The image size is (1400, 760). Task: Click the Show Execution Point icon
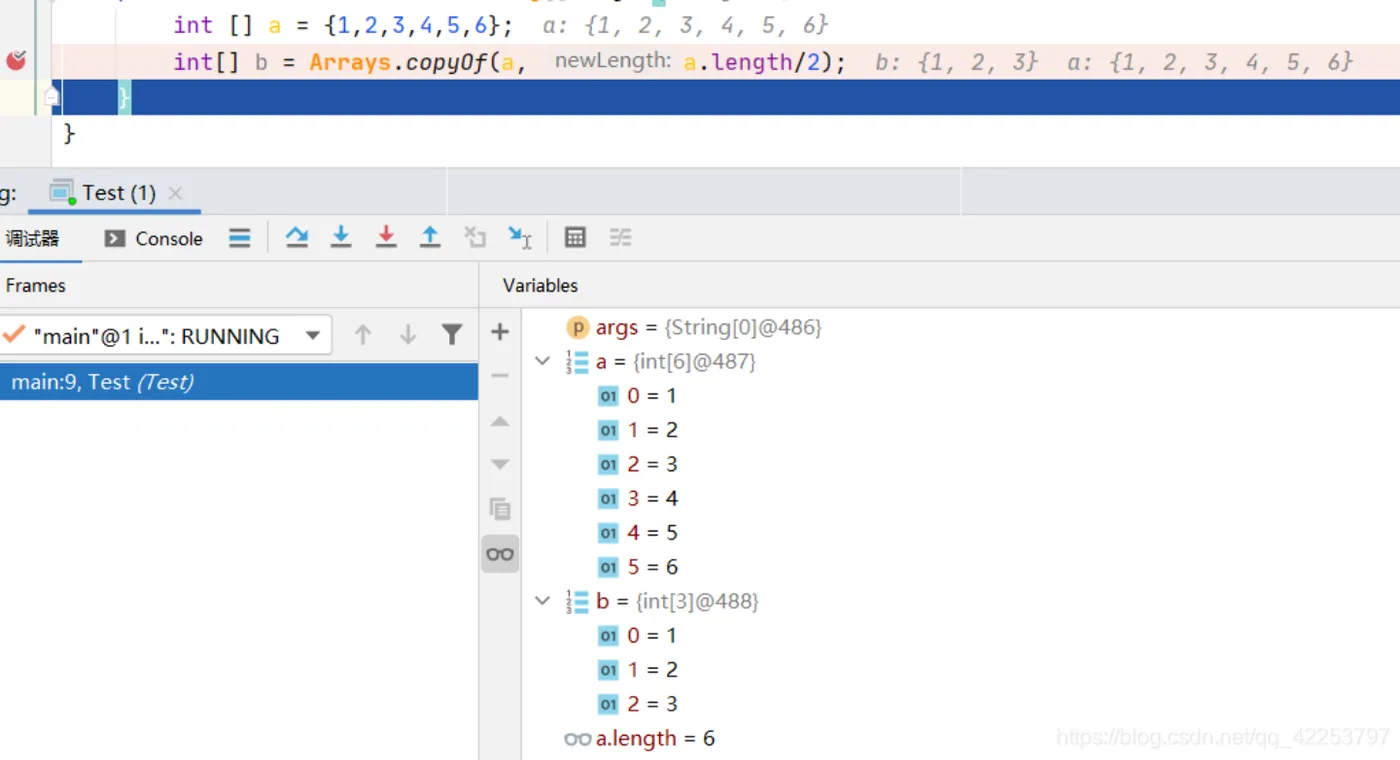click(240, 238)
